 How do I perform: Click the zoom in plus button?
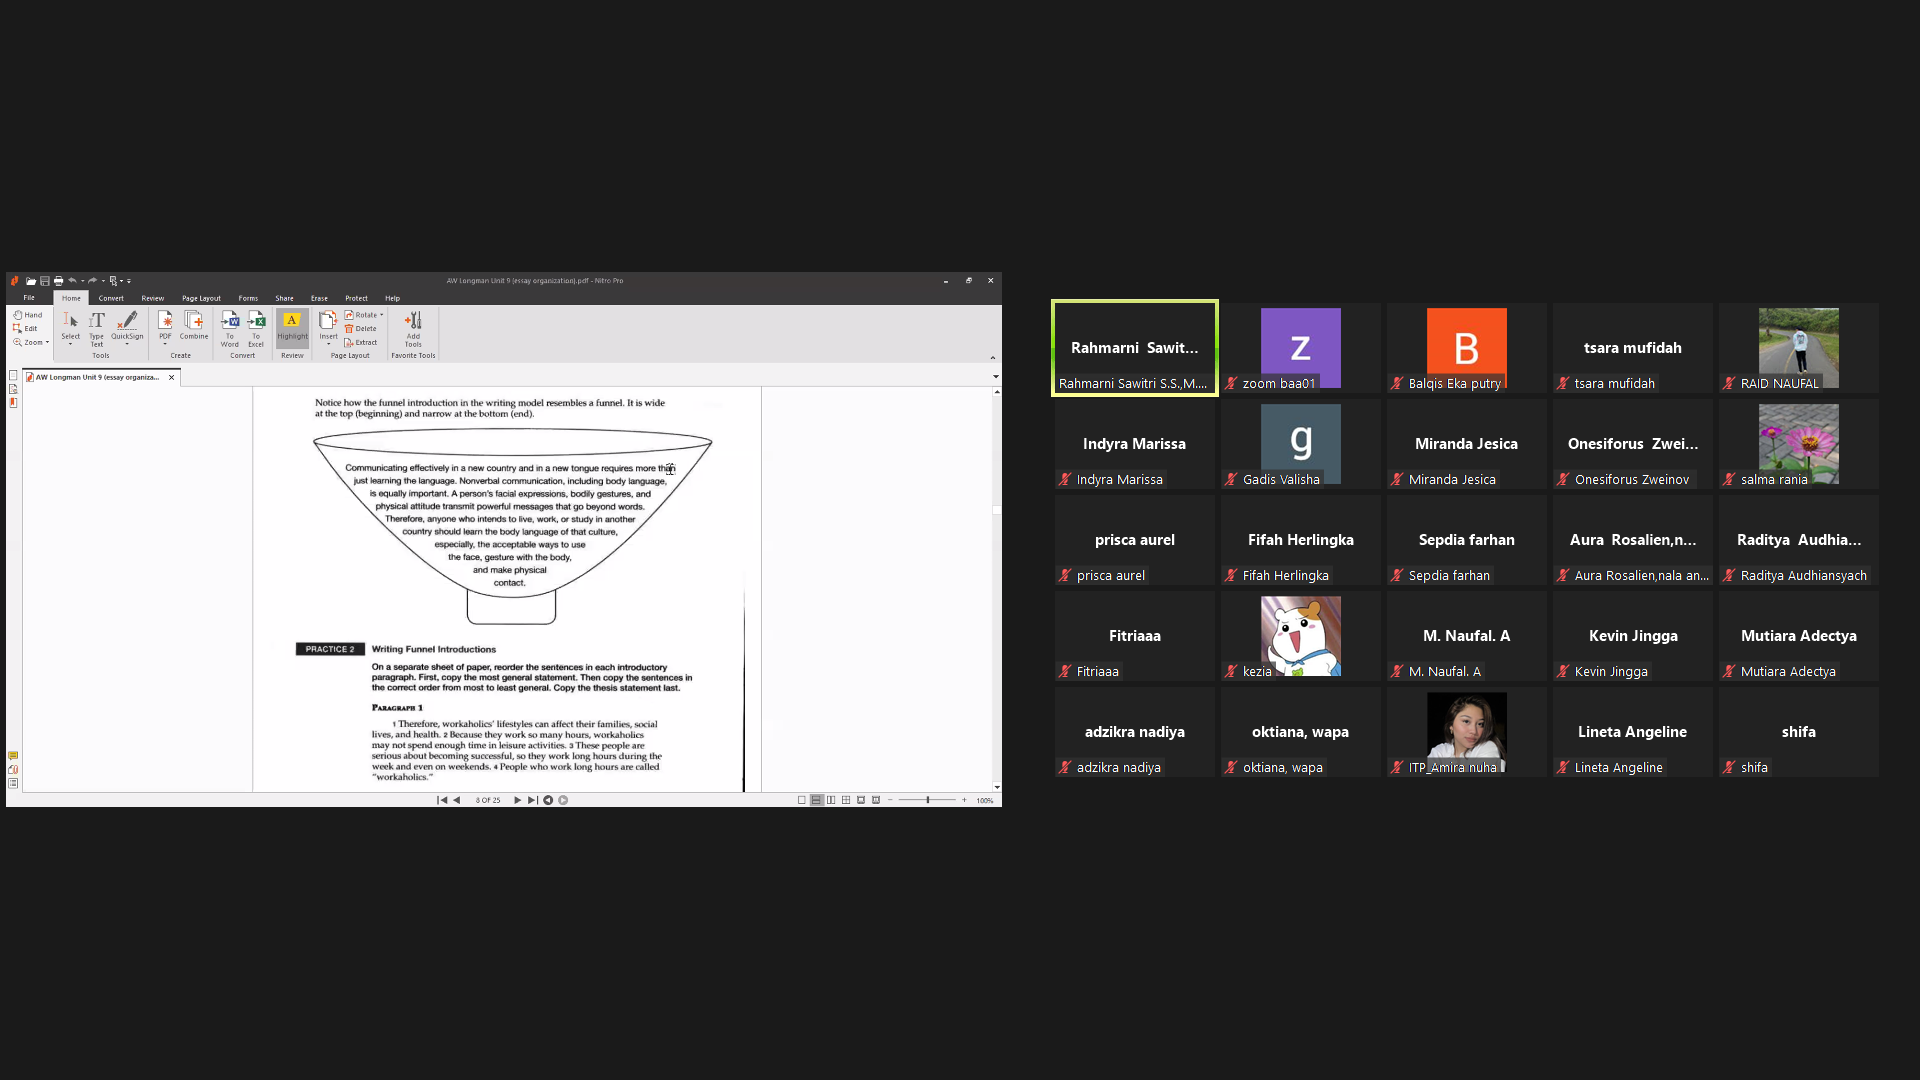pyautogui.click(x=964, y=800)
